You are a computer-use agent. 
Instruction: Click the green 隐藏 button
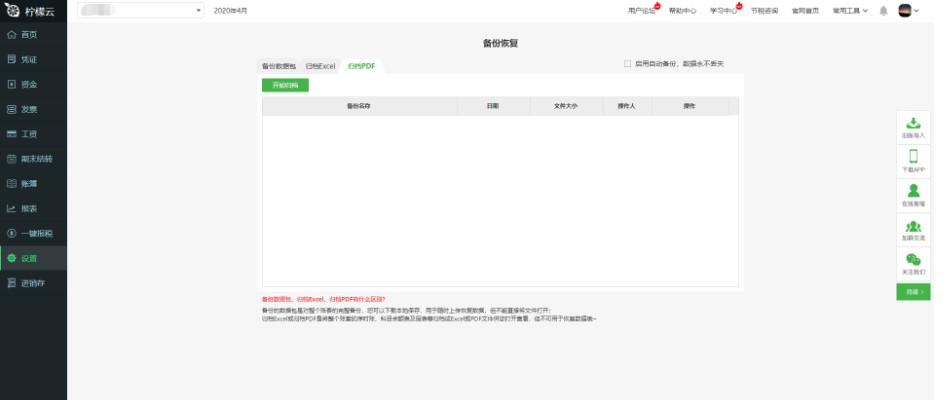913,292
